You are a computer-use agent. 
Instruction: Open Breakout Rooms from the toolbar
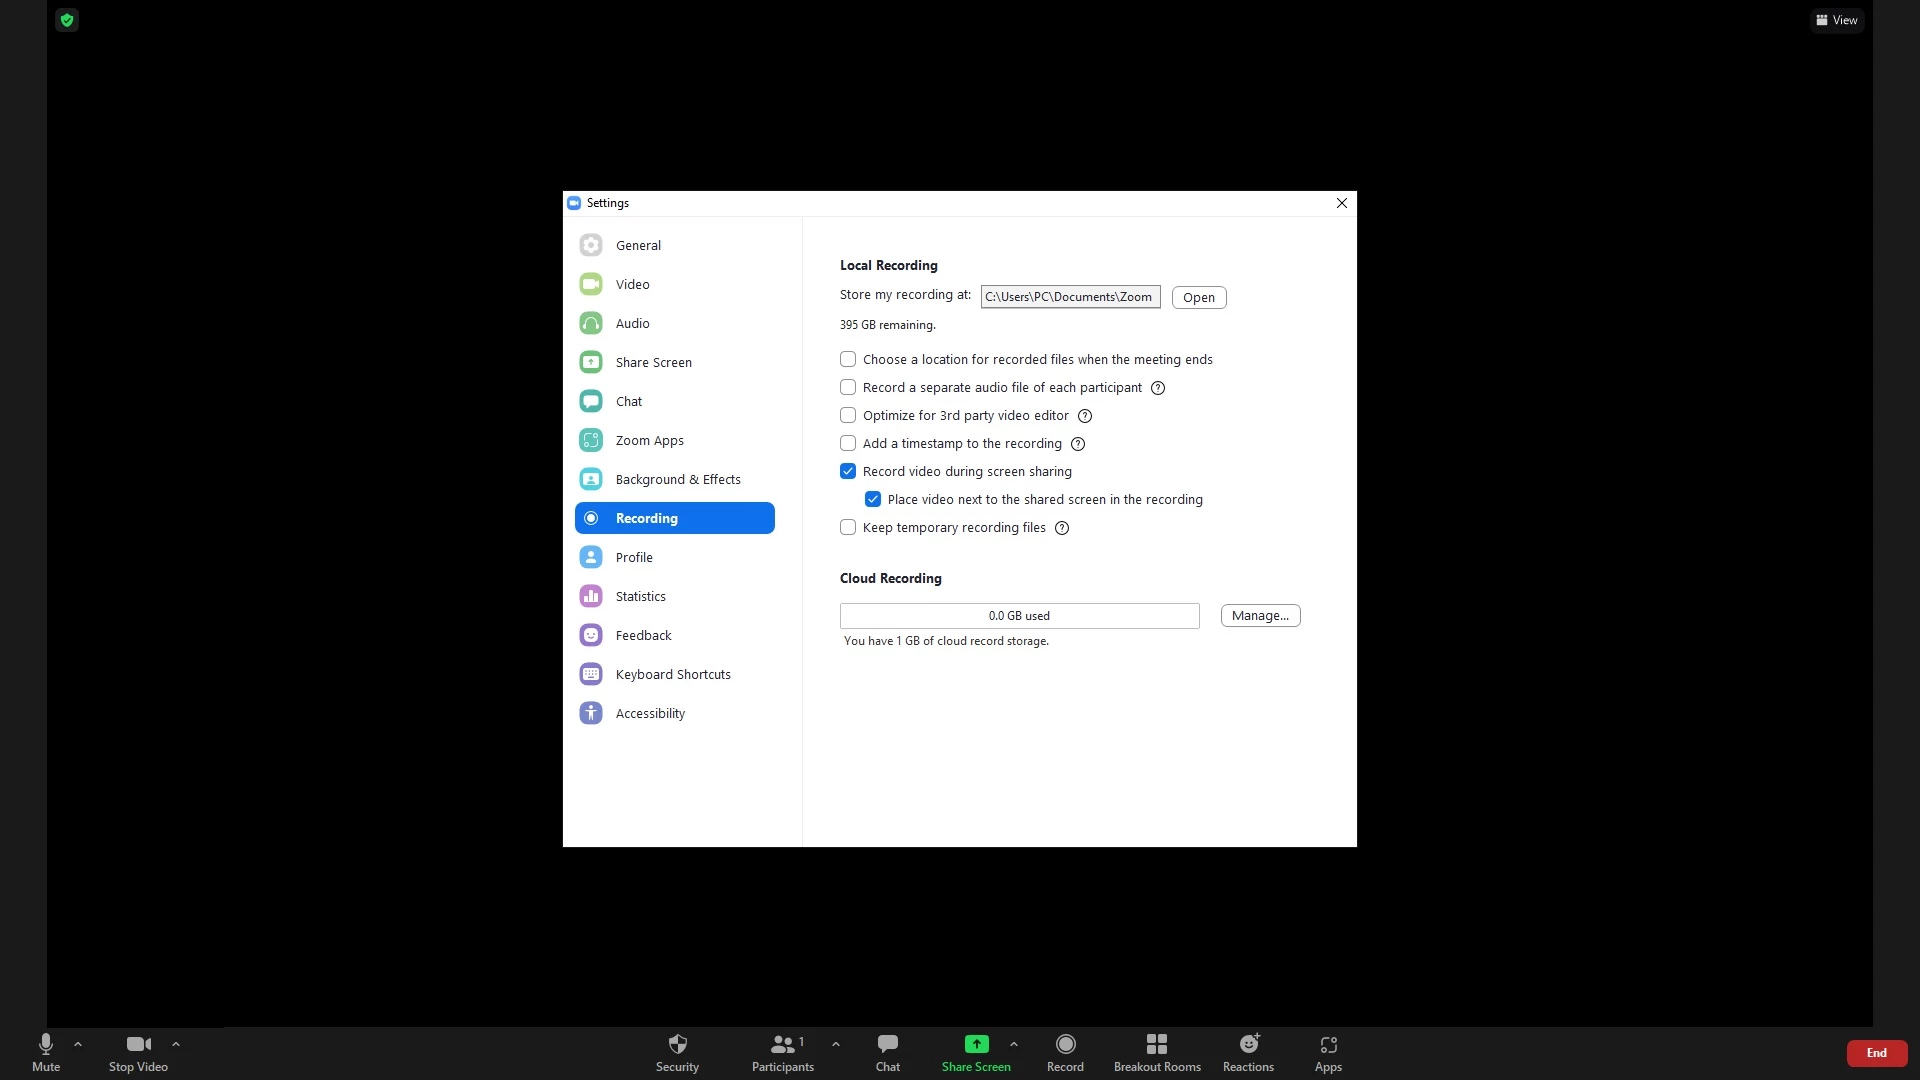tap(1157, 1045)
